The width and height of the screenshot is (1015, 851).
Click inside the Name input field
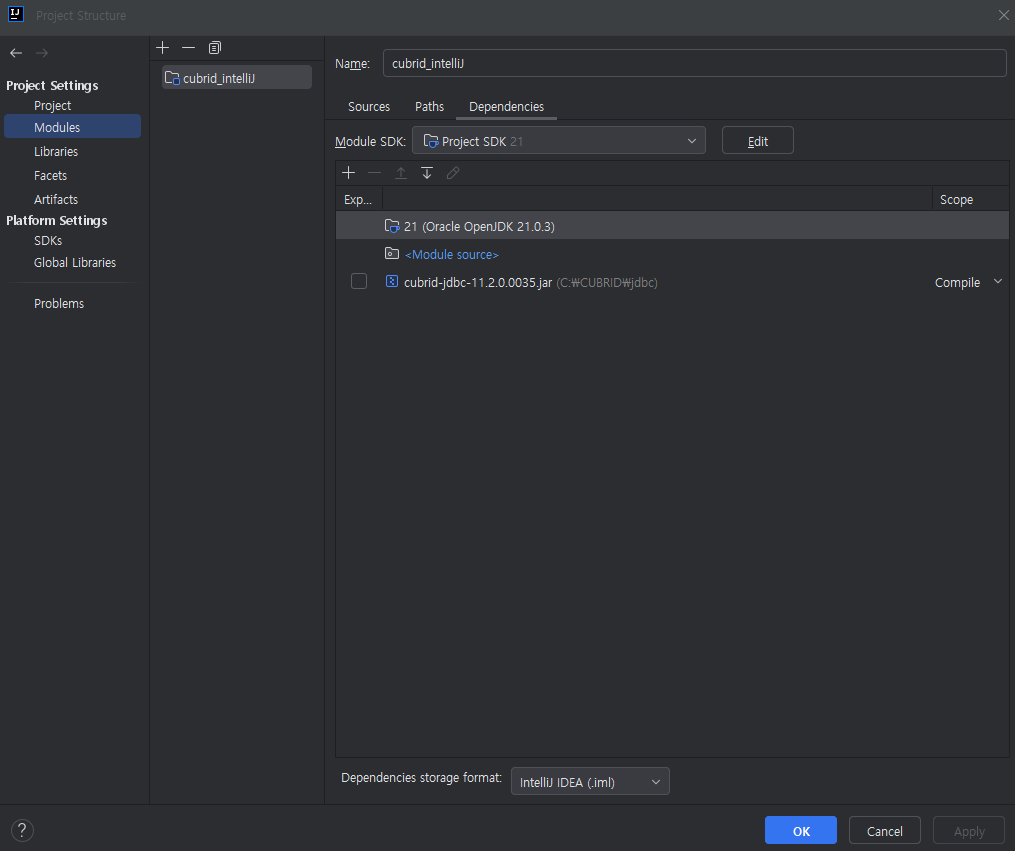(694, 63)
